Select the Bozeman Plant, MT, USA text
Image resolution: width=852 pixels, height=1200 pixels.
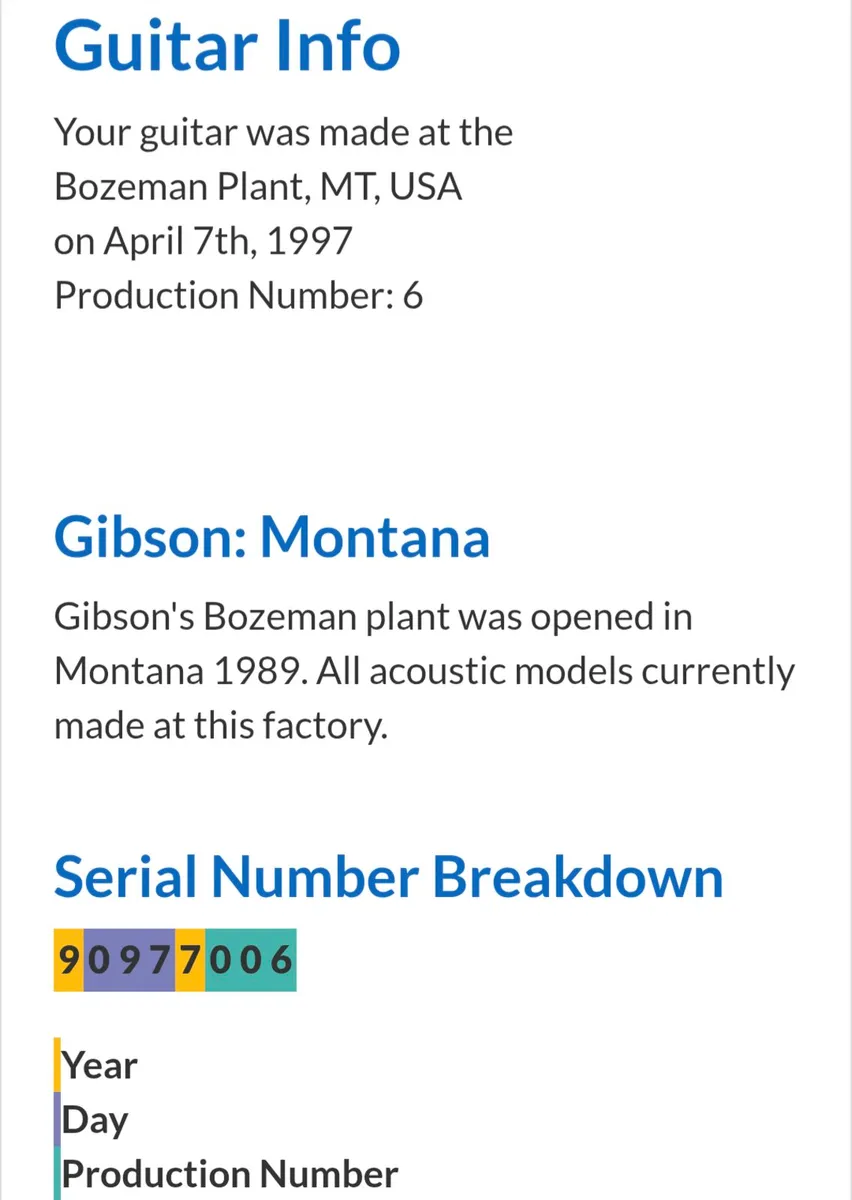click(258, 187)
